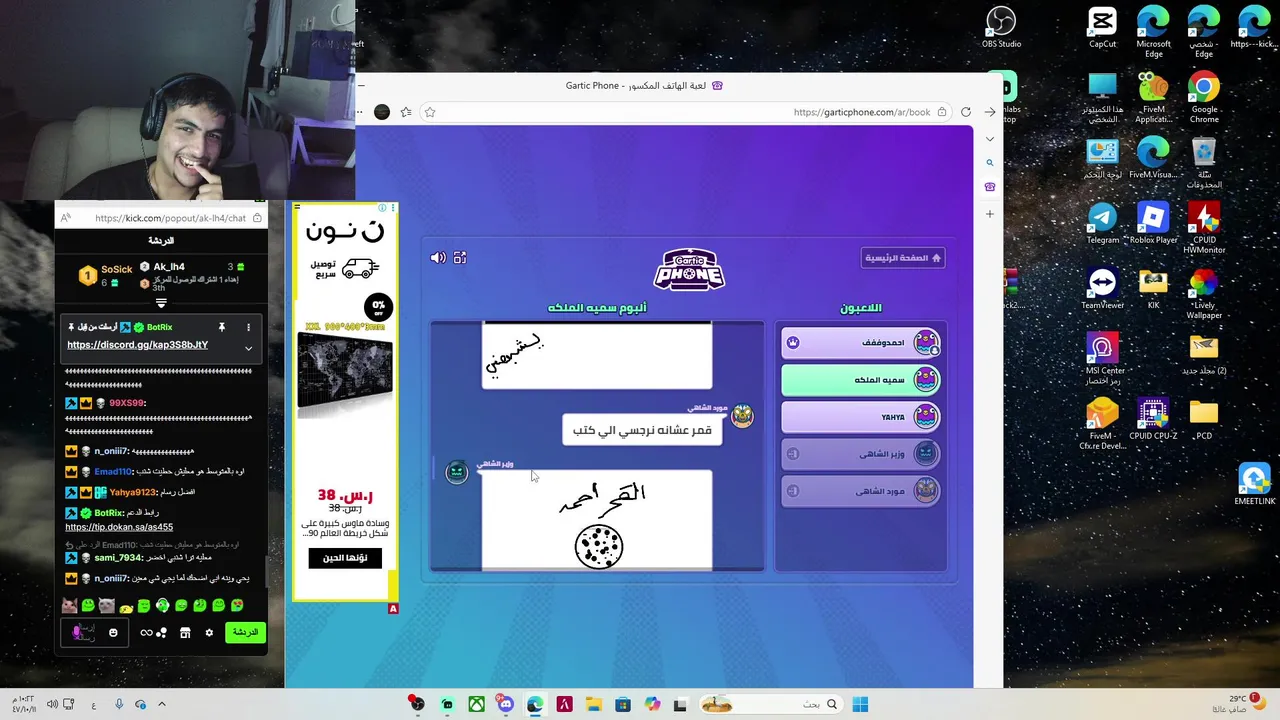This screenshot has height=720, width=1280.
Task: Click the Gartic Phone logo
Action: coord(689,268)
